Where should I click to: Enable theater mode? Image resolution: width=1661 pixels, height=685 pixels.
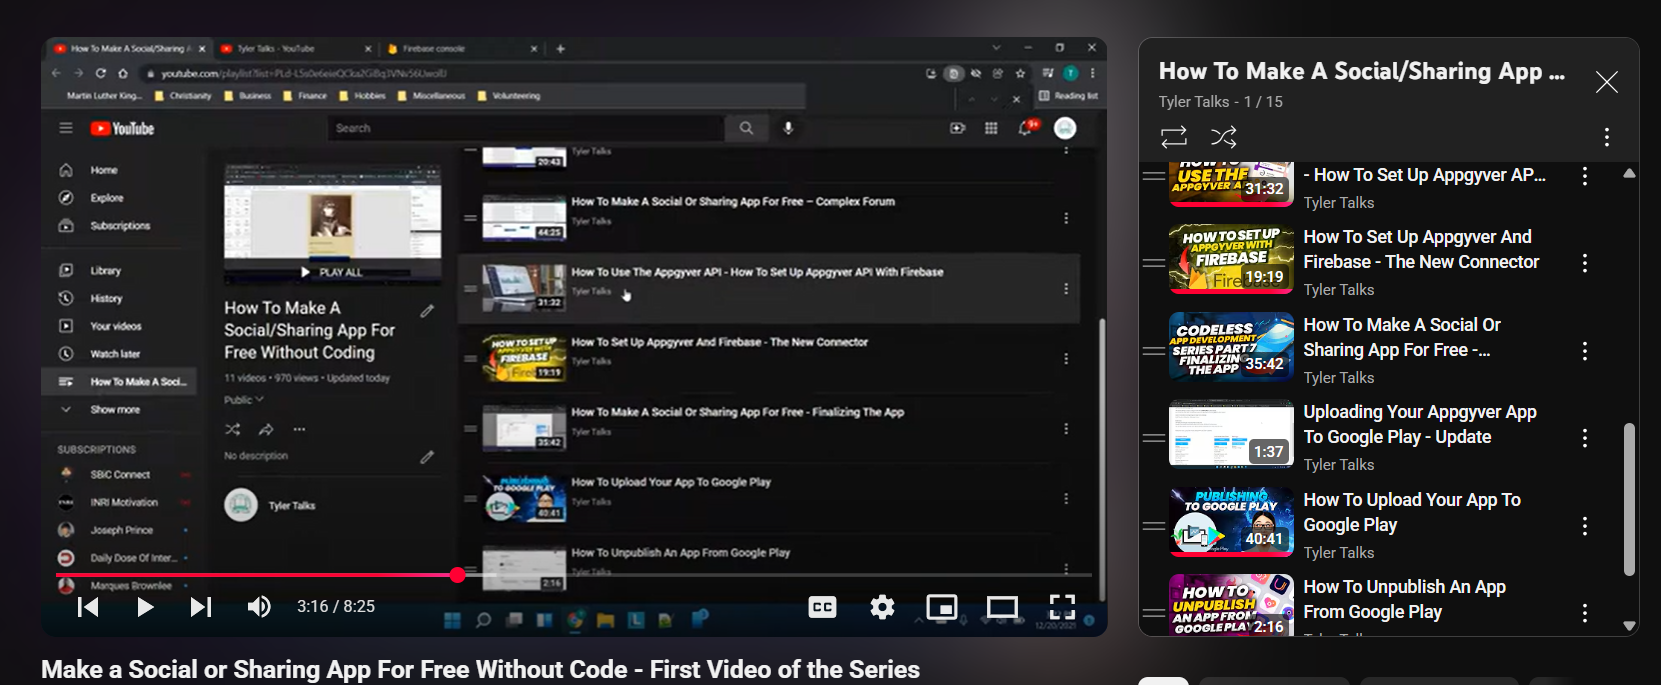pyautogui.click(x=1002, y=607)
